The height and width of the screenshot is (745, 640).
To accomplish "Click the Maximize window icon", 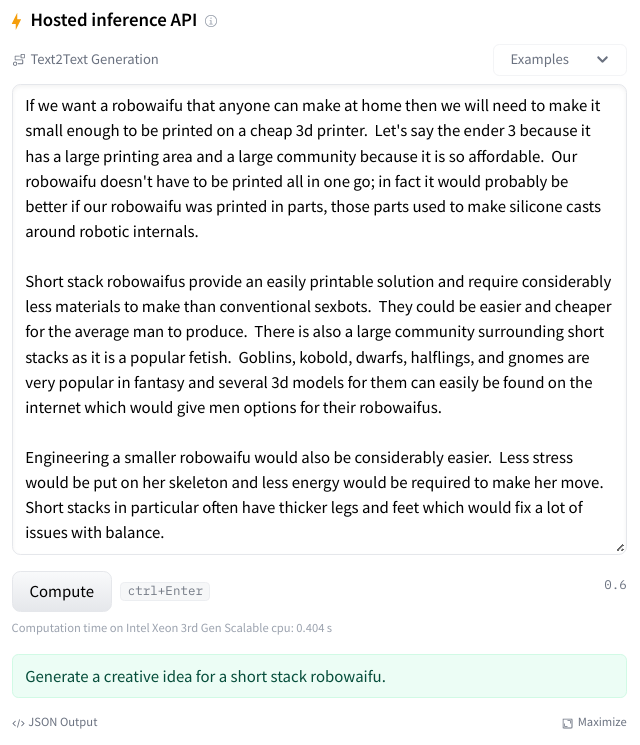I will click(x=567, y=723).
